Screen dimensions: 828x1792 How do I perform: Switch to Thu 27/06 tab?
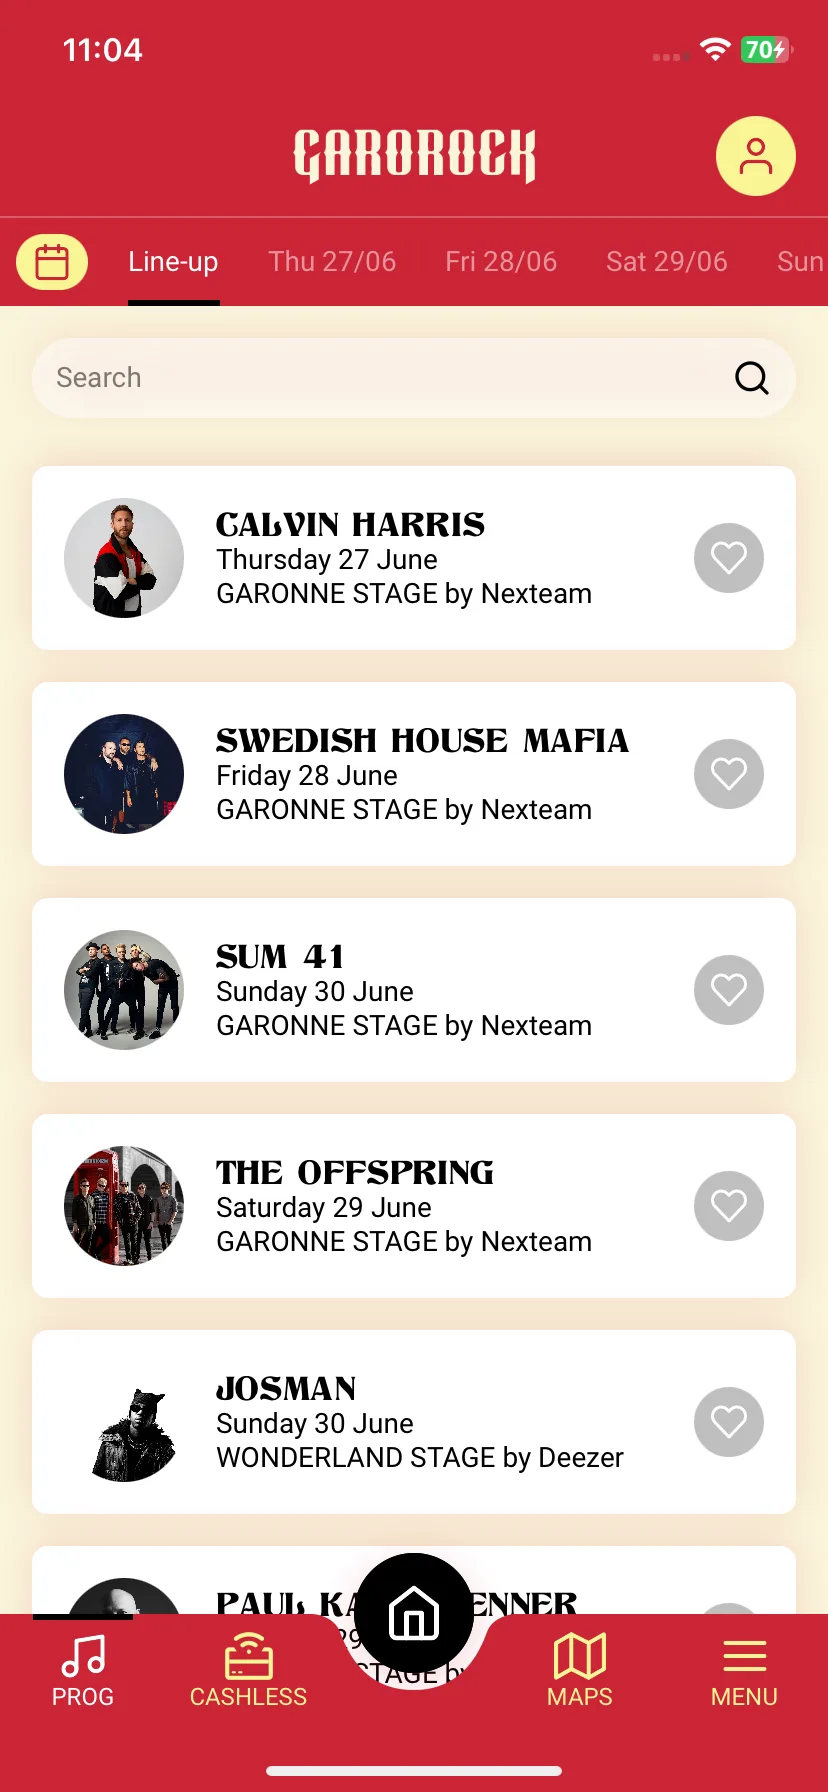pyautogui.click(x=332, y=262)
